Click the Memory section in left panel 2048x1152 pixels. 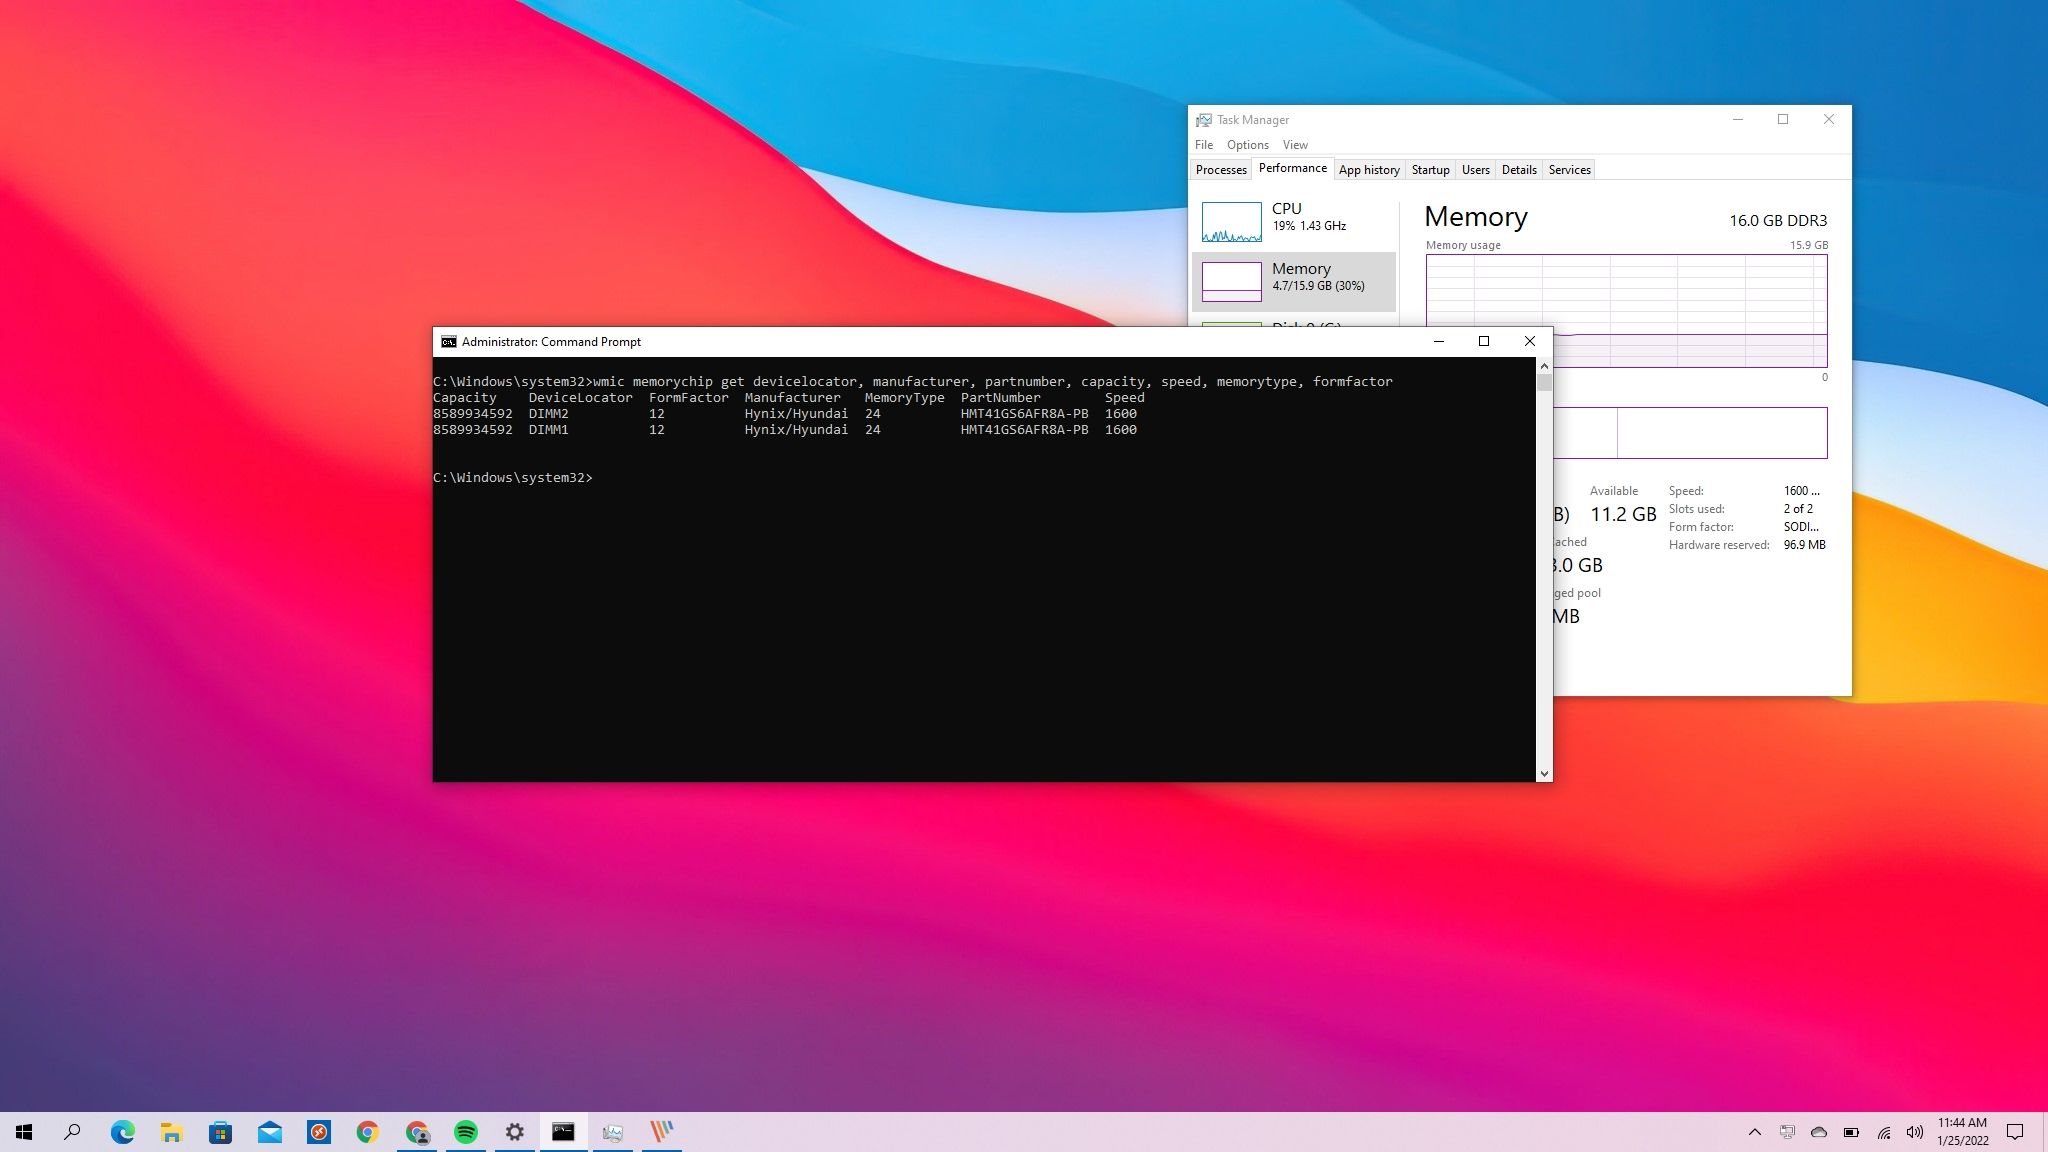tap(1295, 277)
